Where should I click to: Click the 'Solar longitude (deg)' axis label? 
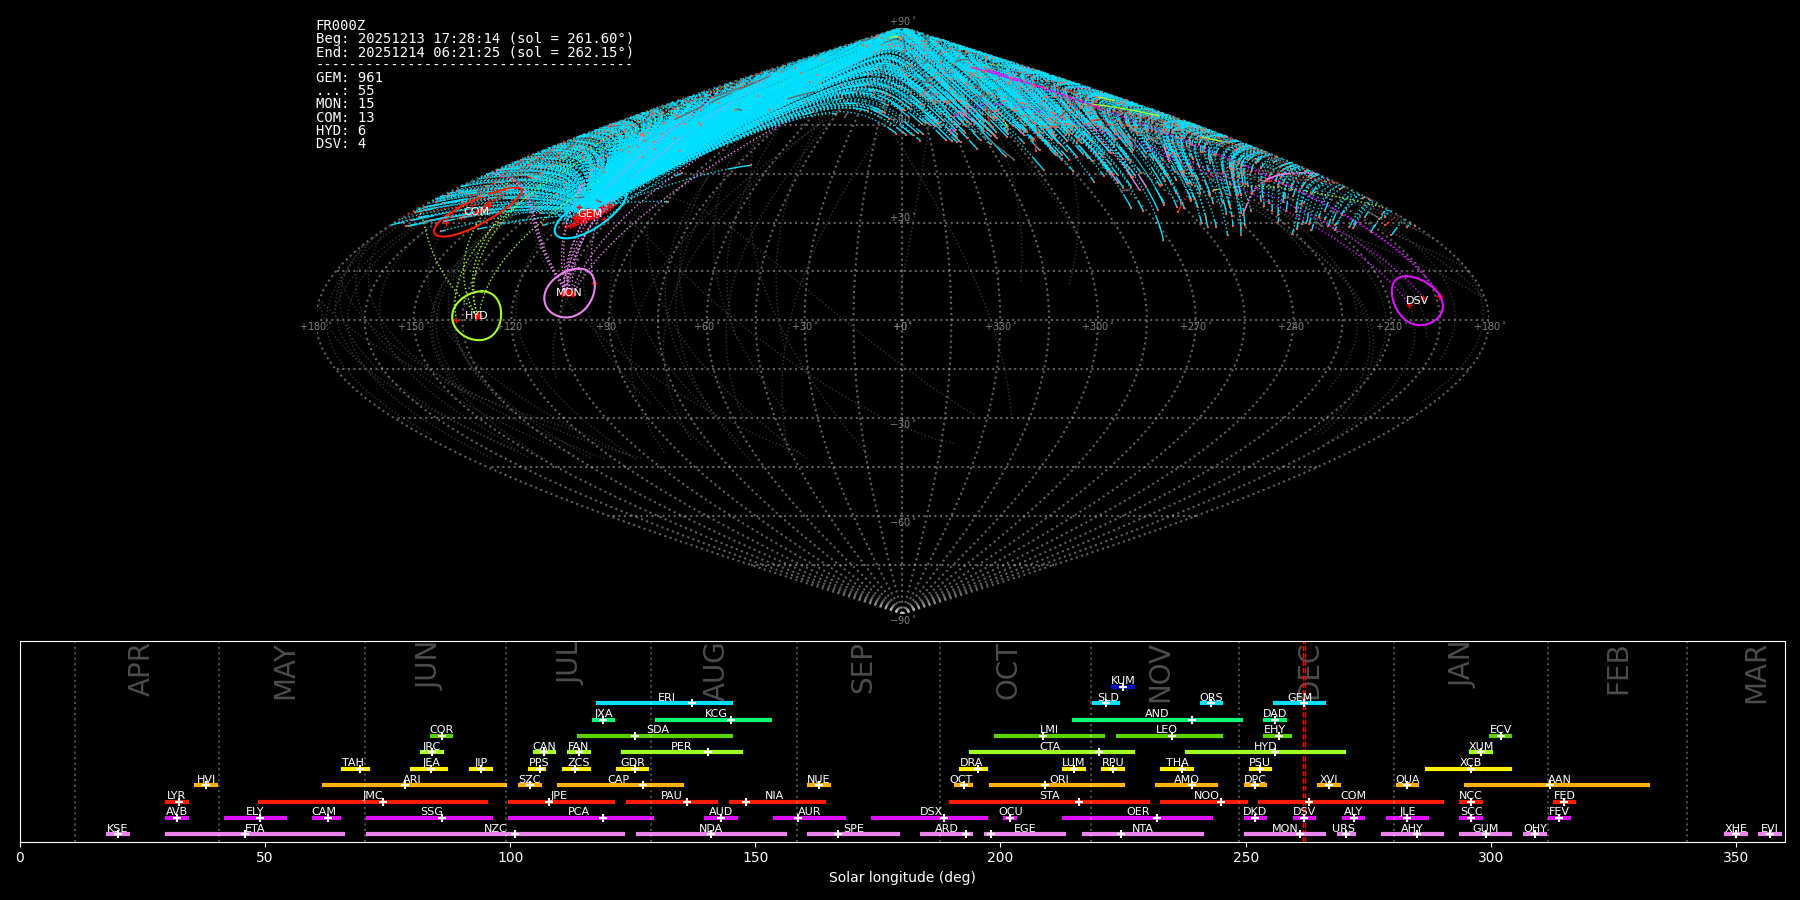point(902,878)
